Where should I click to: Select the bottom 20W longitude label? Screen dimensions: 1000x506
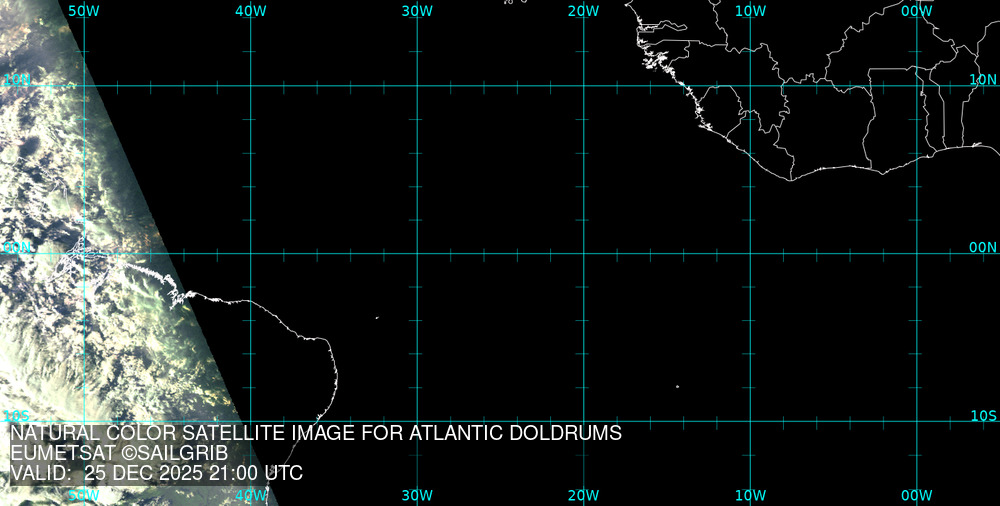point(583,495)
